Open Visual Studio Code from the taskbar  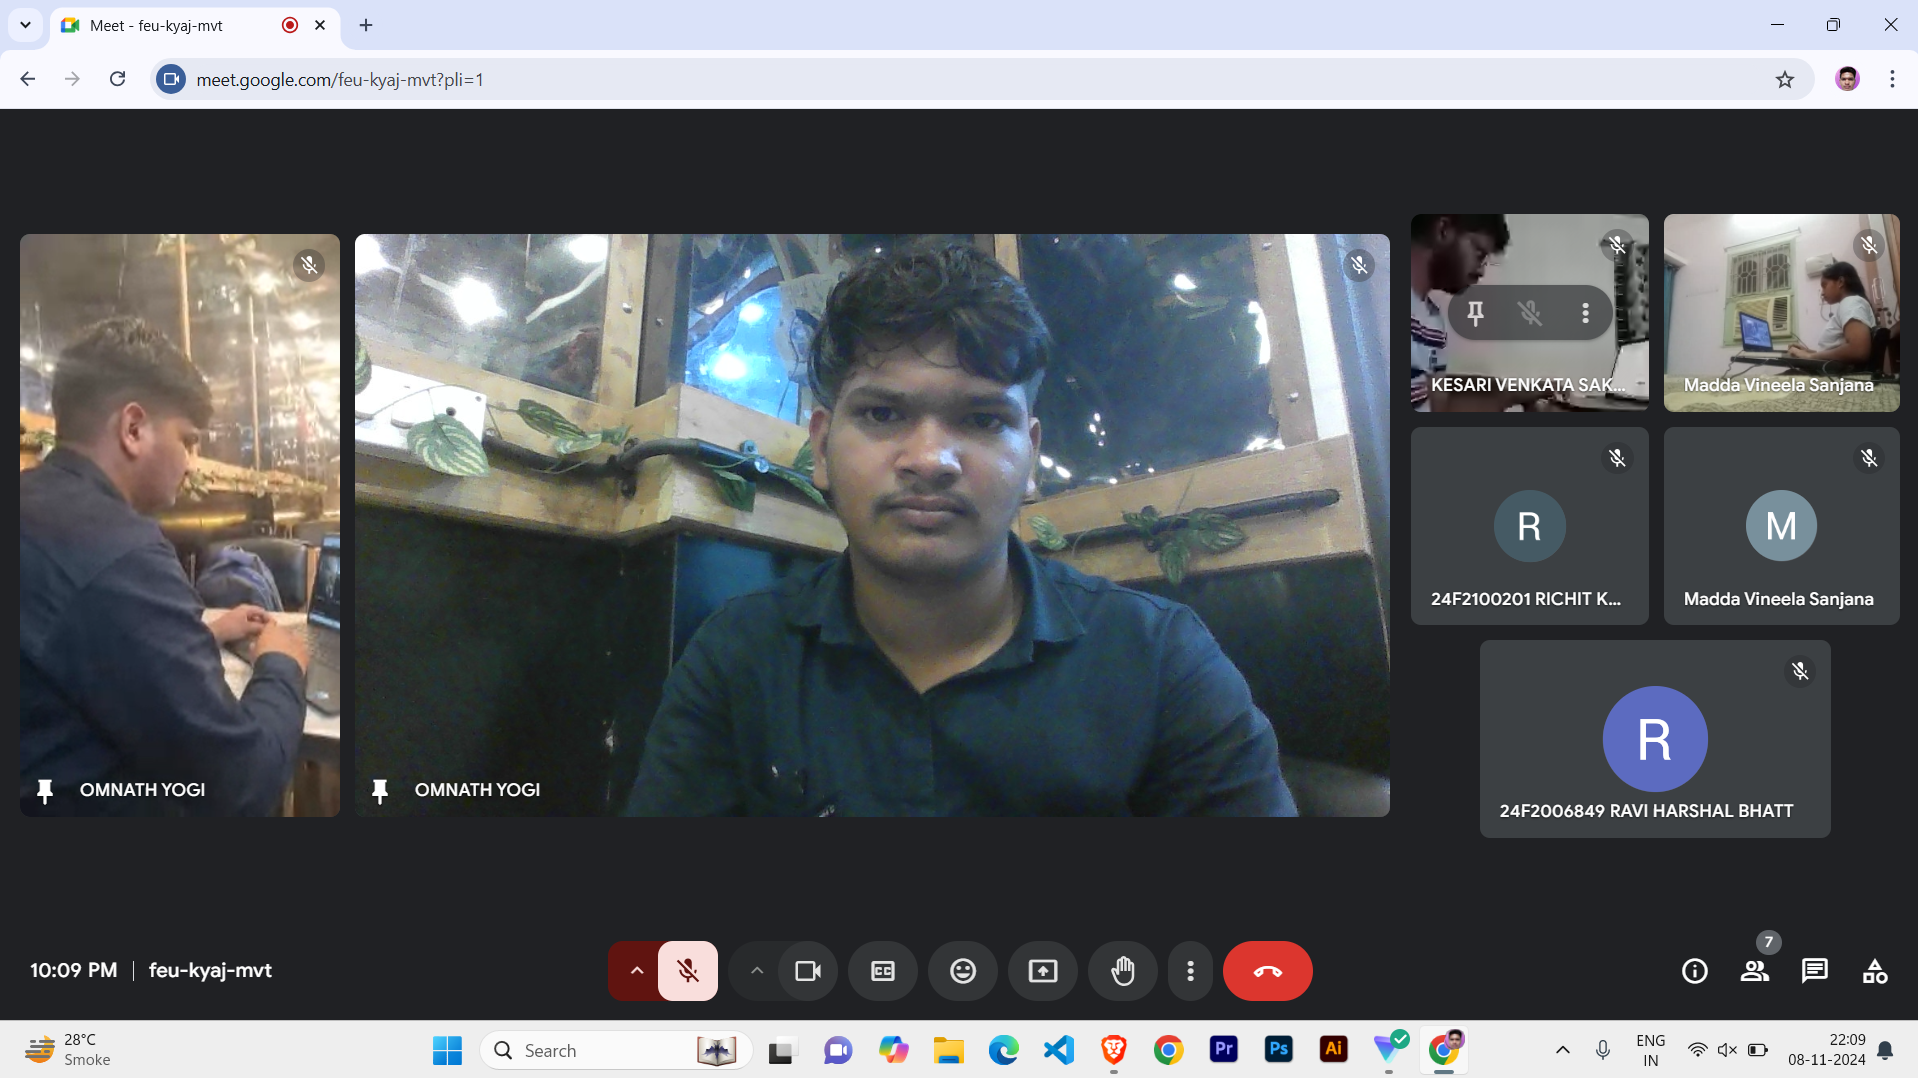point(1058,1050)
